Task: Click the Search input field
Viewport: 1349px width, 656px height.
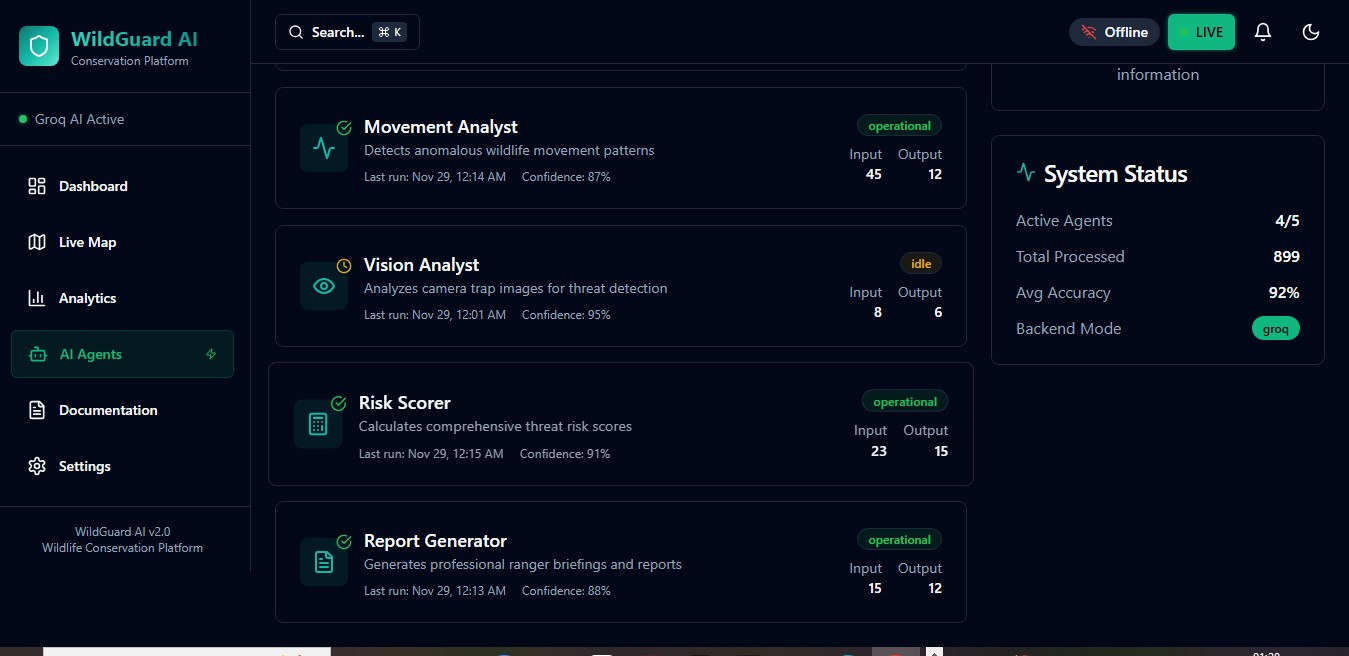Action: click(x=347, y=31)
